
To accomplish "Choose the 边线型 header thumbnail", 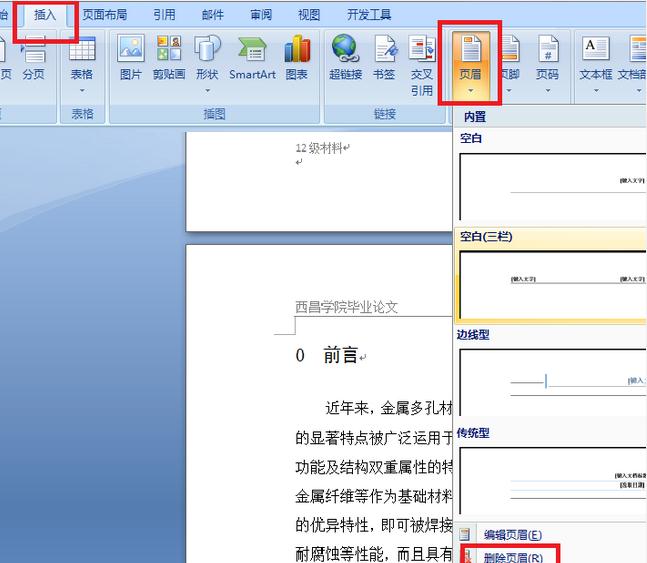I will [x=553, y=382].
